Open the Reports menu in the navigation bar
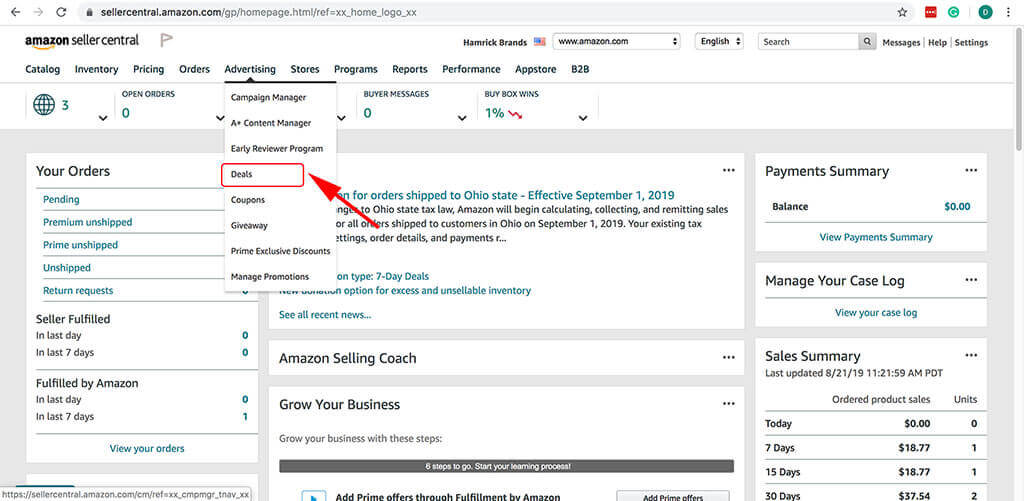Screen dimensions: 1024x501 409,69
